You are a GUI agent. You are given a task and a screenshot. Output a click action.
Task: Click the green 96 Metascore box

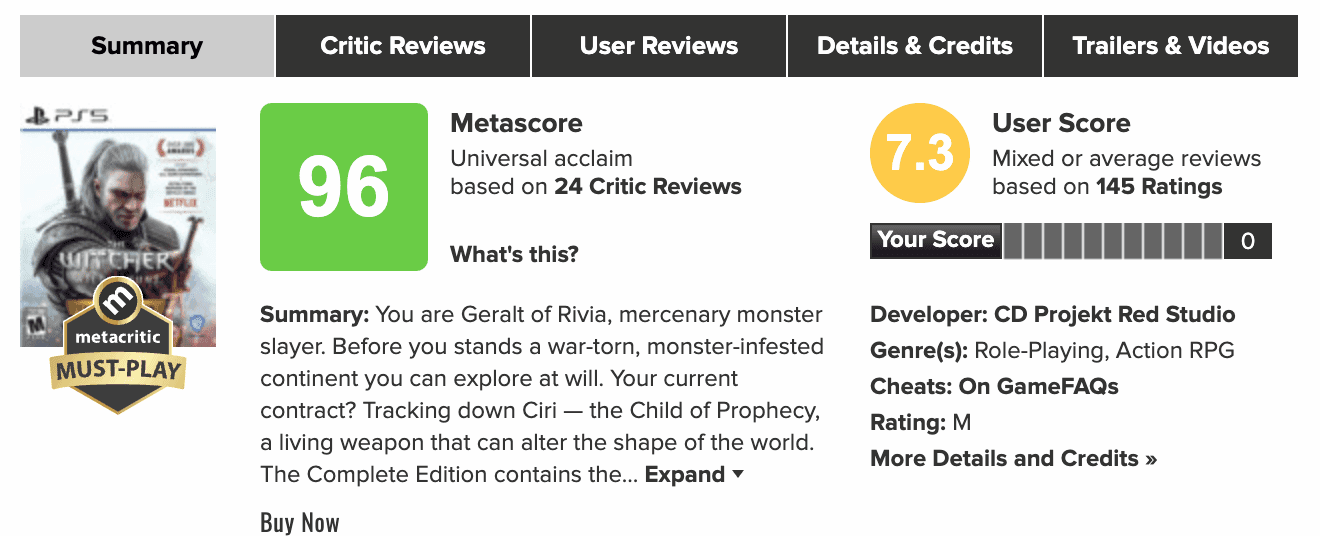tap(343, 187)
